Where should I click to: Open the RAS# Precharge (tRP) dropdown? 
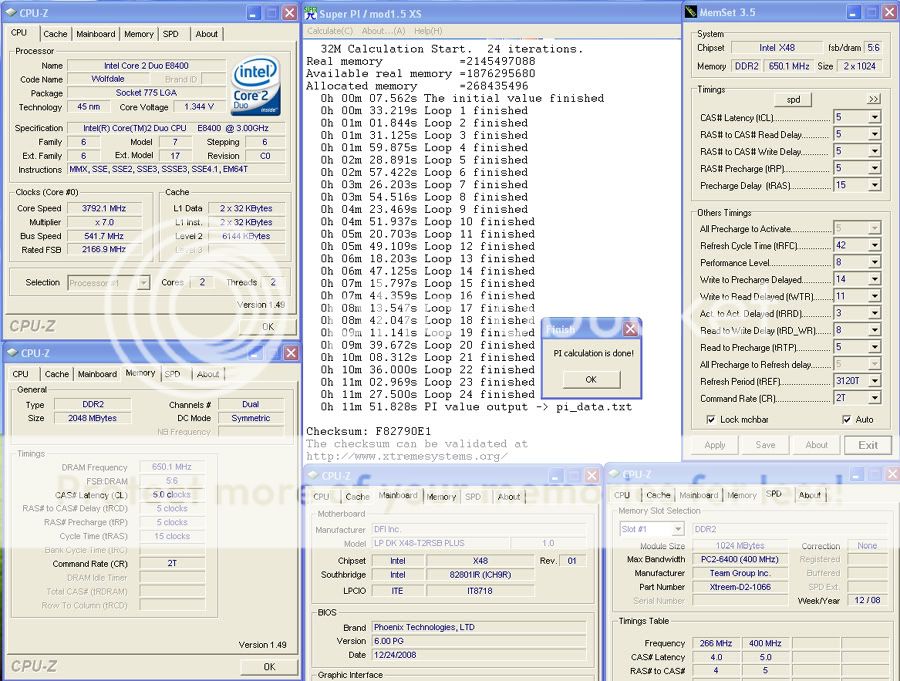pos(874,168)
